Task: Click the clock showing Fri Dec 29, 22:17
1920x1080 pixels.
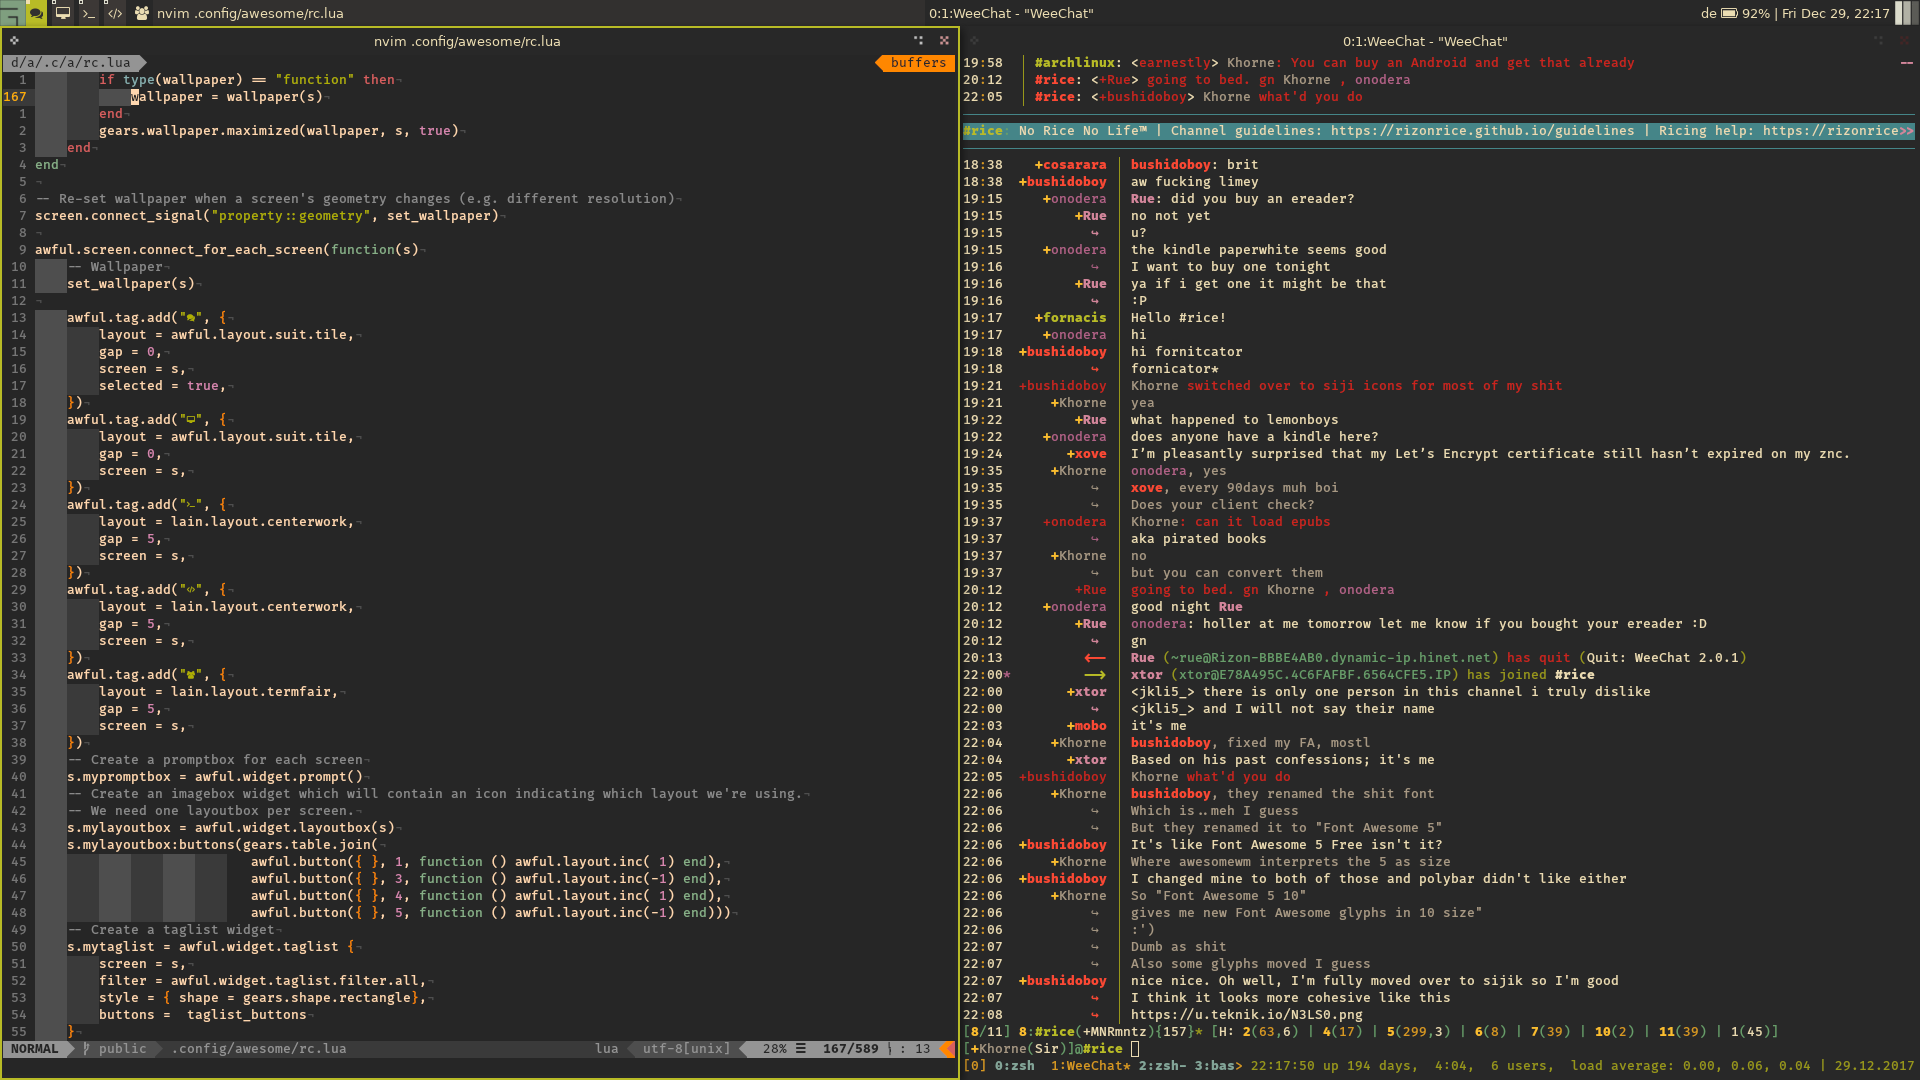Action: point(1836,13)
